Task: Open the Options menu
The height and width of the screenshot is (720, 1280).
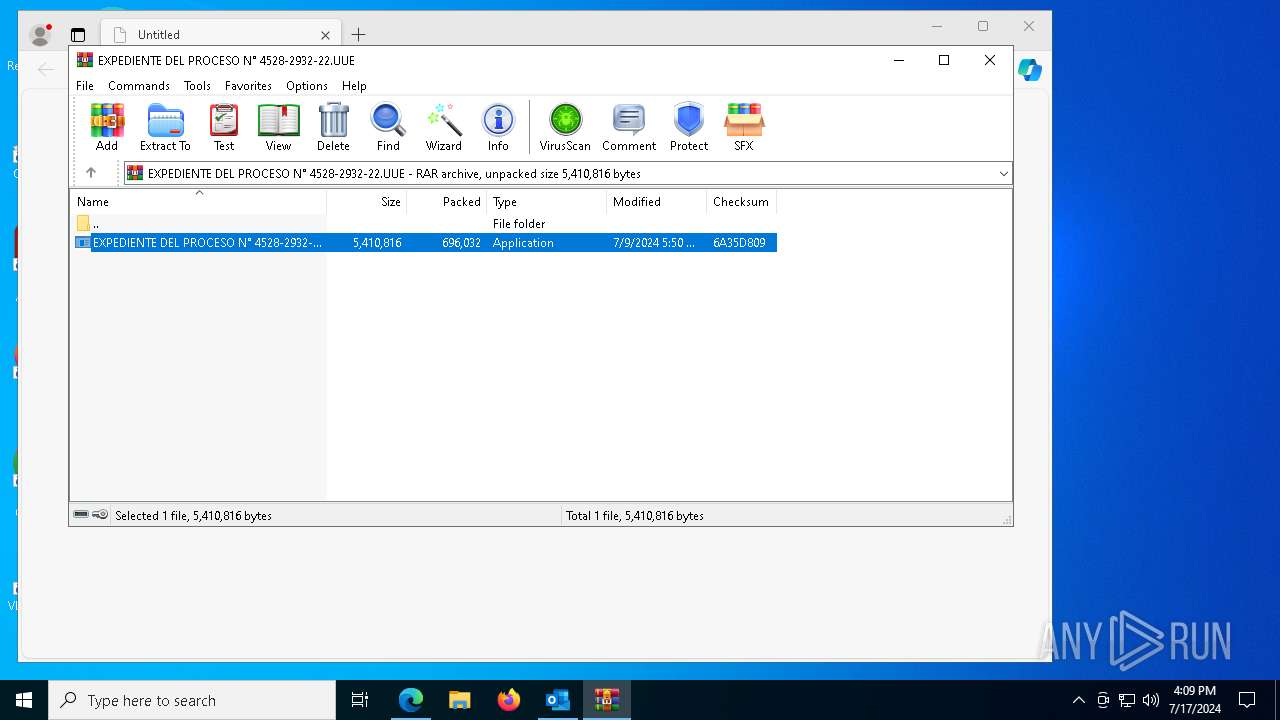Action: coord(307,86)
